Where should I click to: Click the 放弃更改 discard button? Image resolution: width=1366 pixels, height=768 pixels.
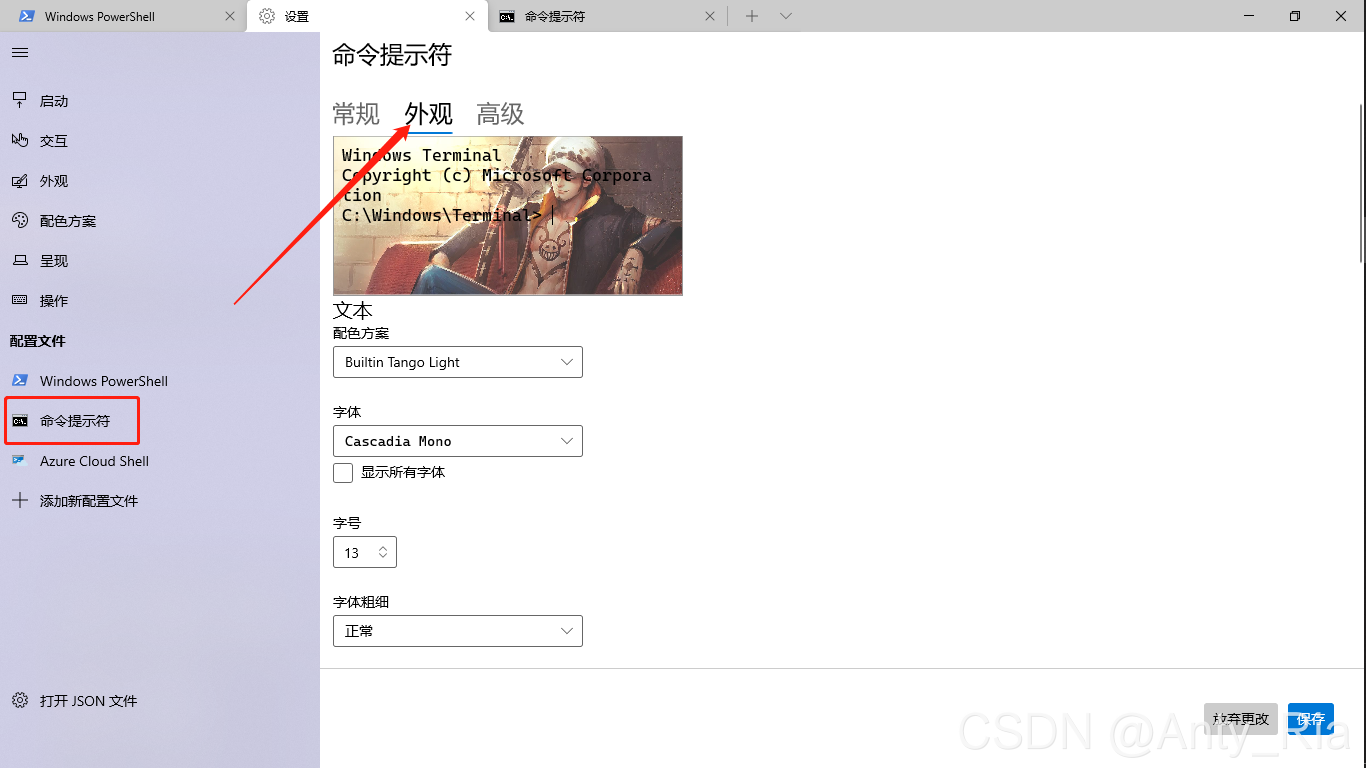(x=1241, y=718)
